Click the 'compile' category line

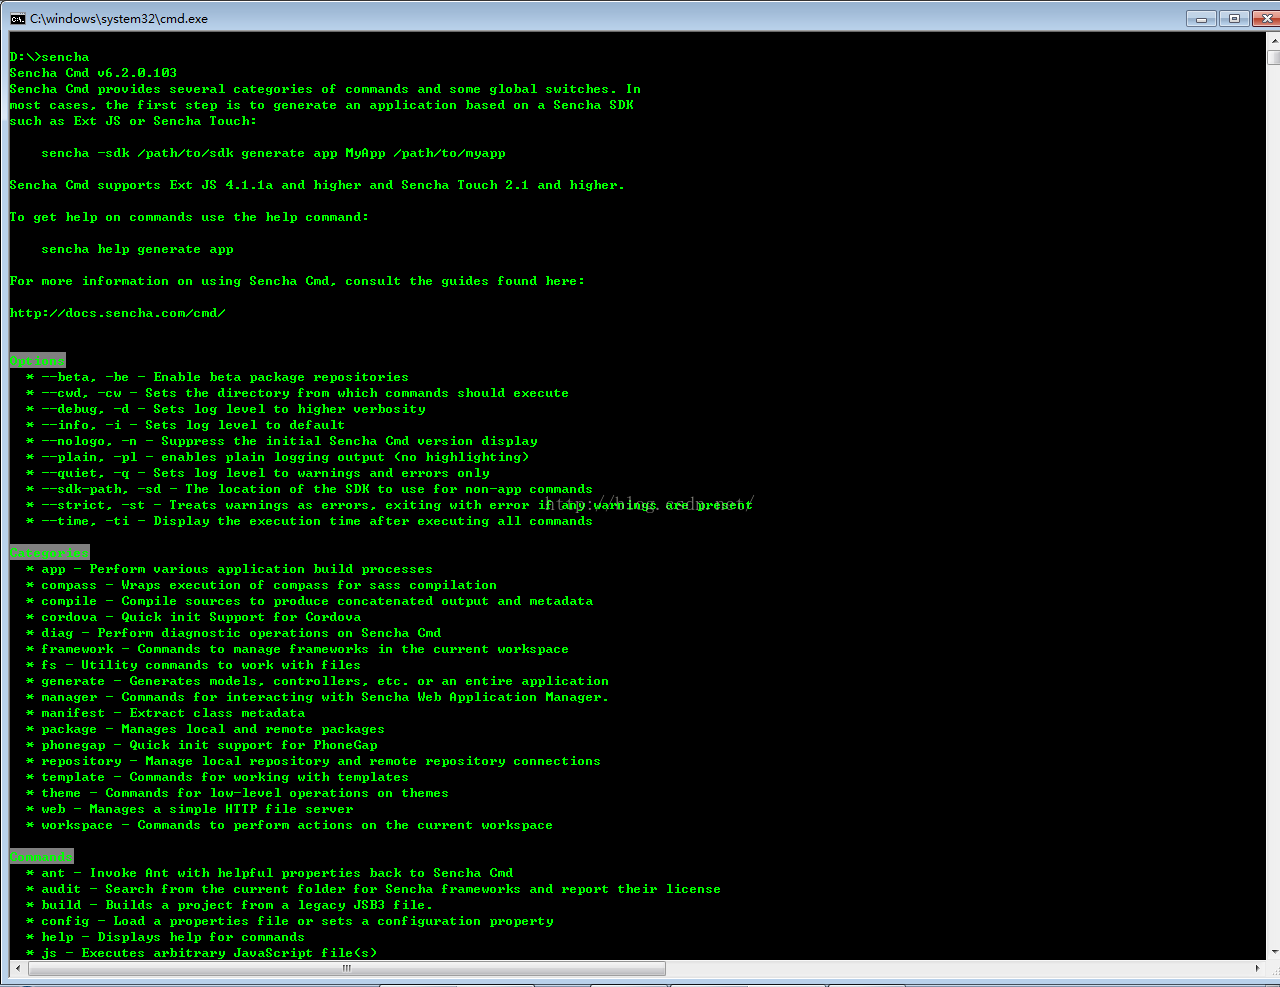pyautogui.click(x=309, y=601)
